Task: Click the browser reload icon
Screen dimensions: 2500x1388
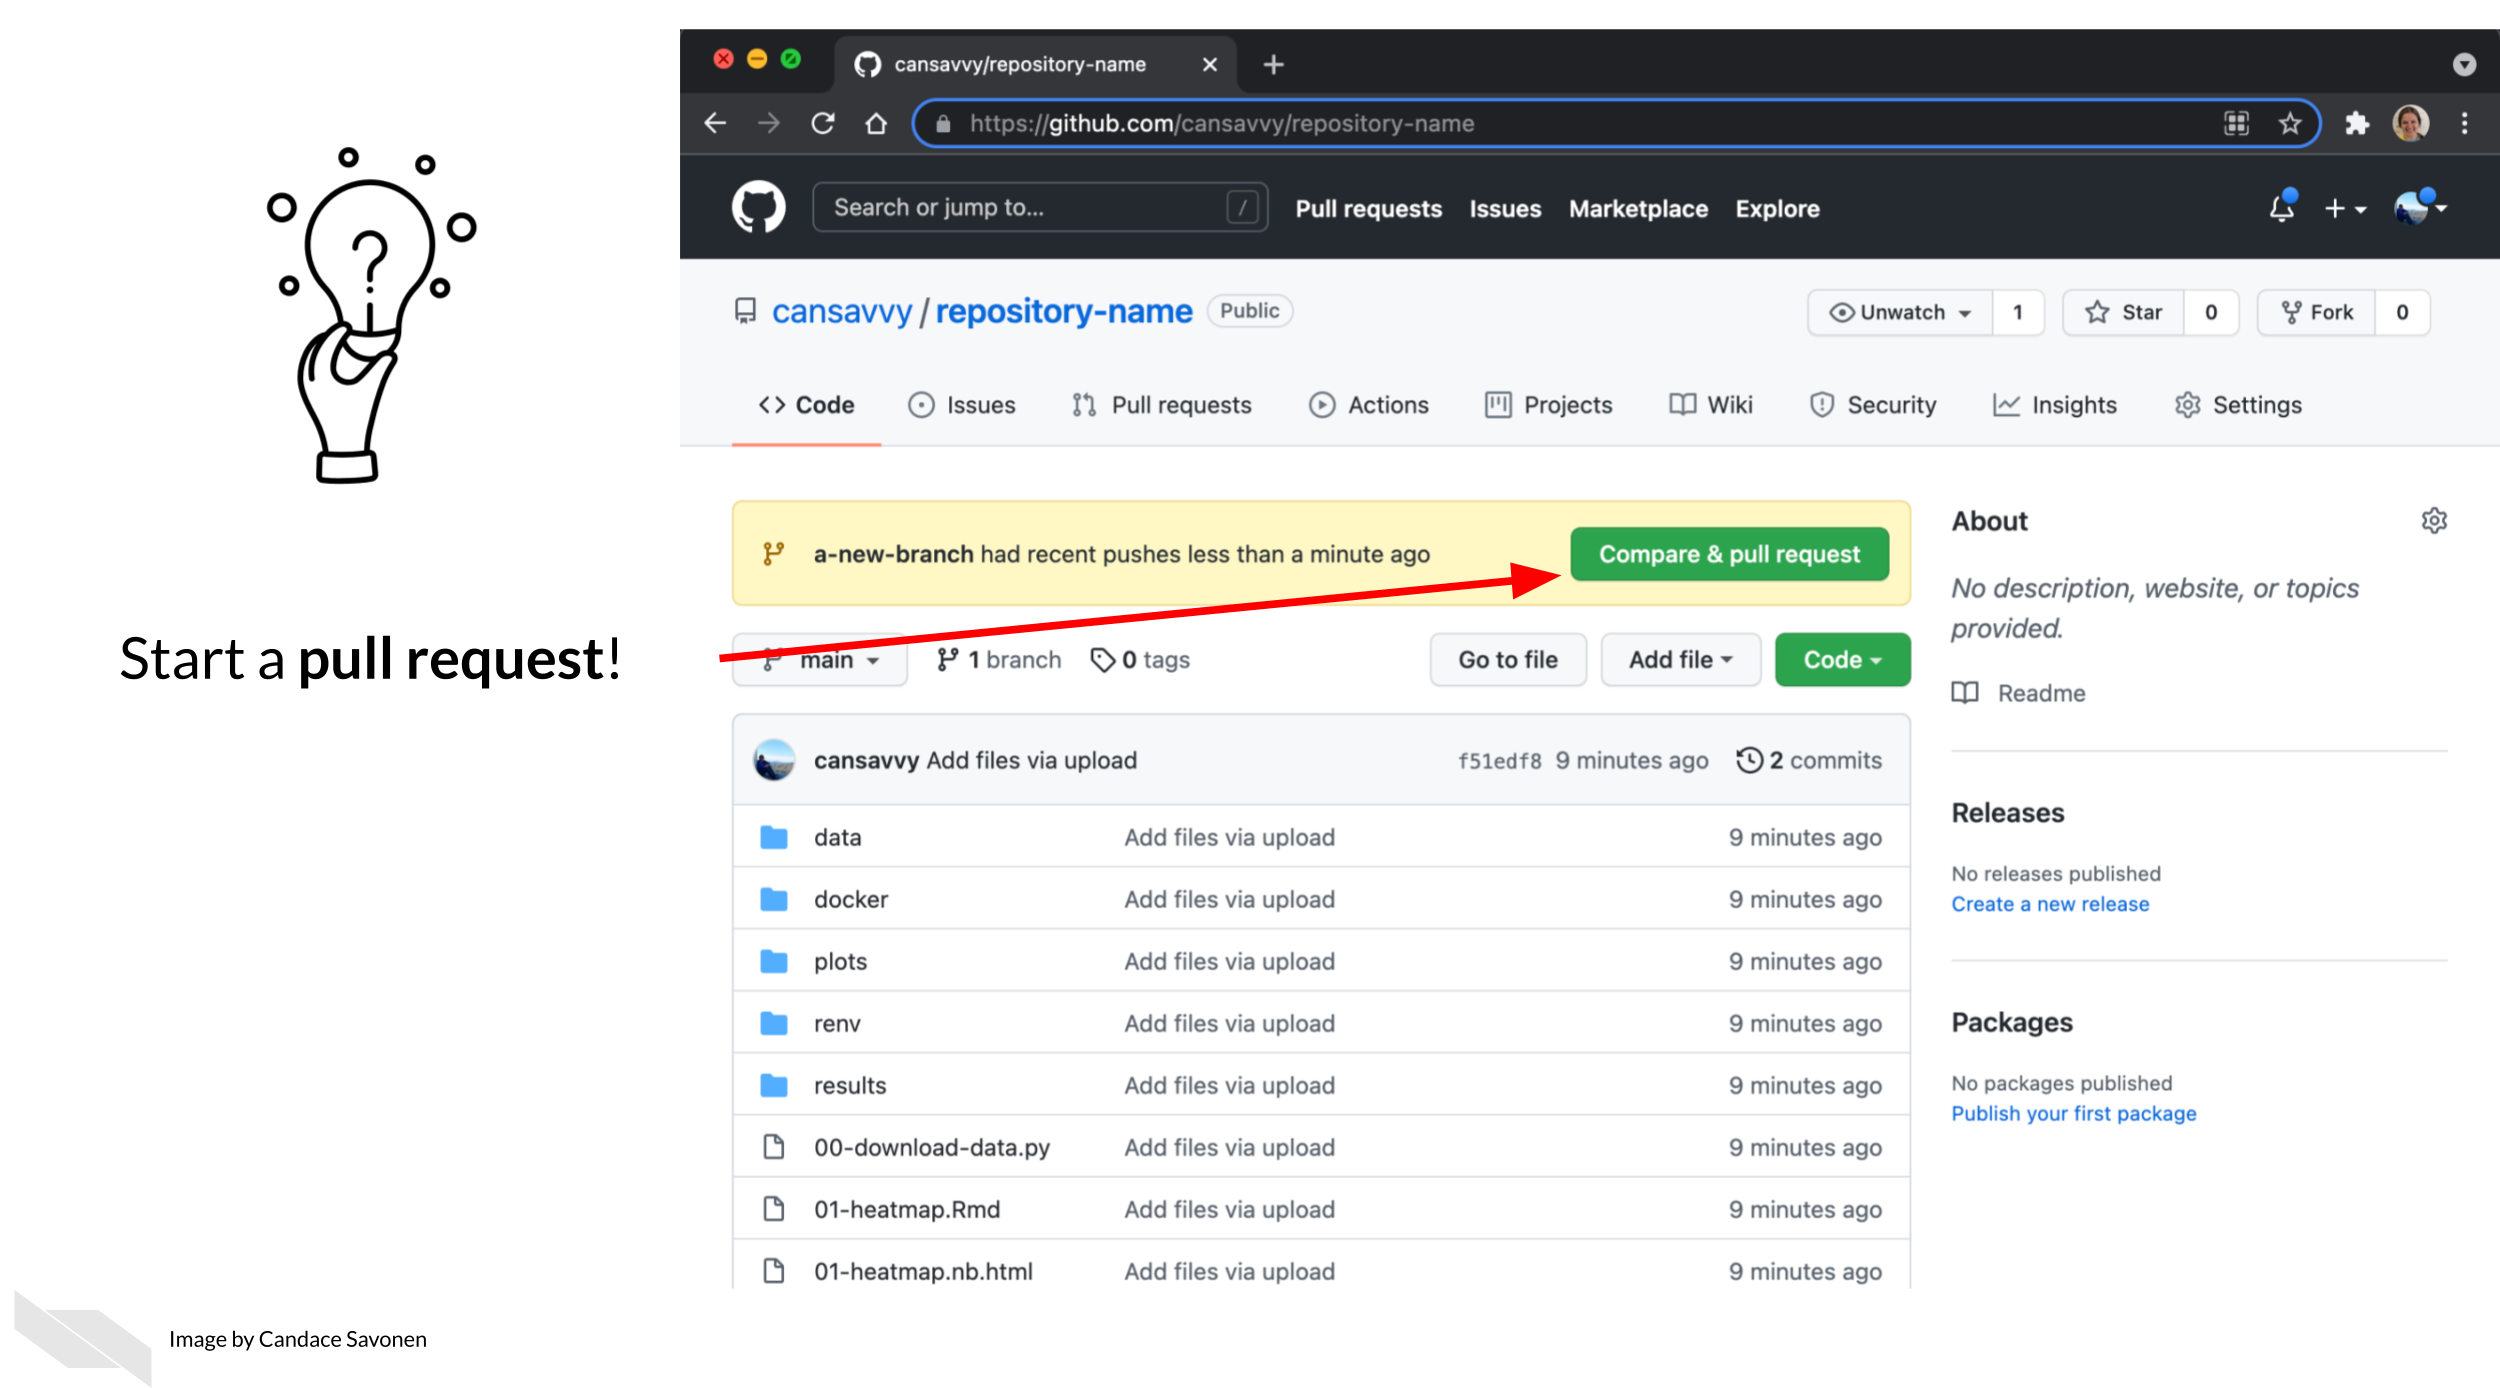Action: (x=823, y=123)
